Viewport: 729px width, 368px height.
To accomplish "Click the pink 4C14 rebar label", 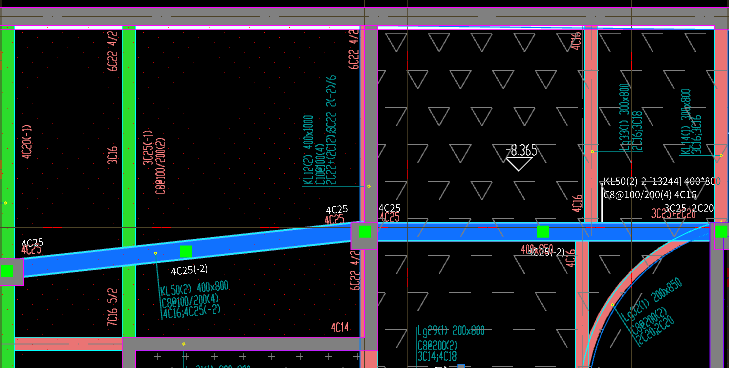I will click(340, 328).
